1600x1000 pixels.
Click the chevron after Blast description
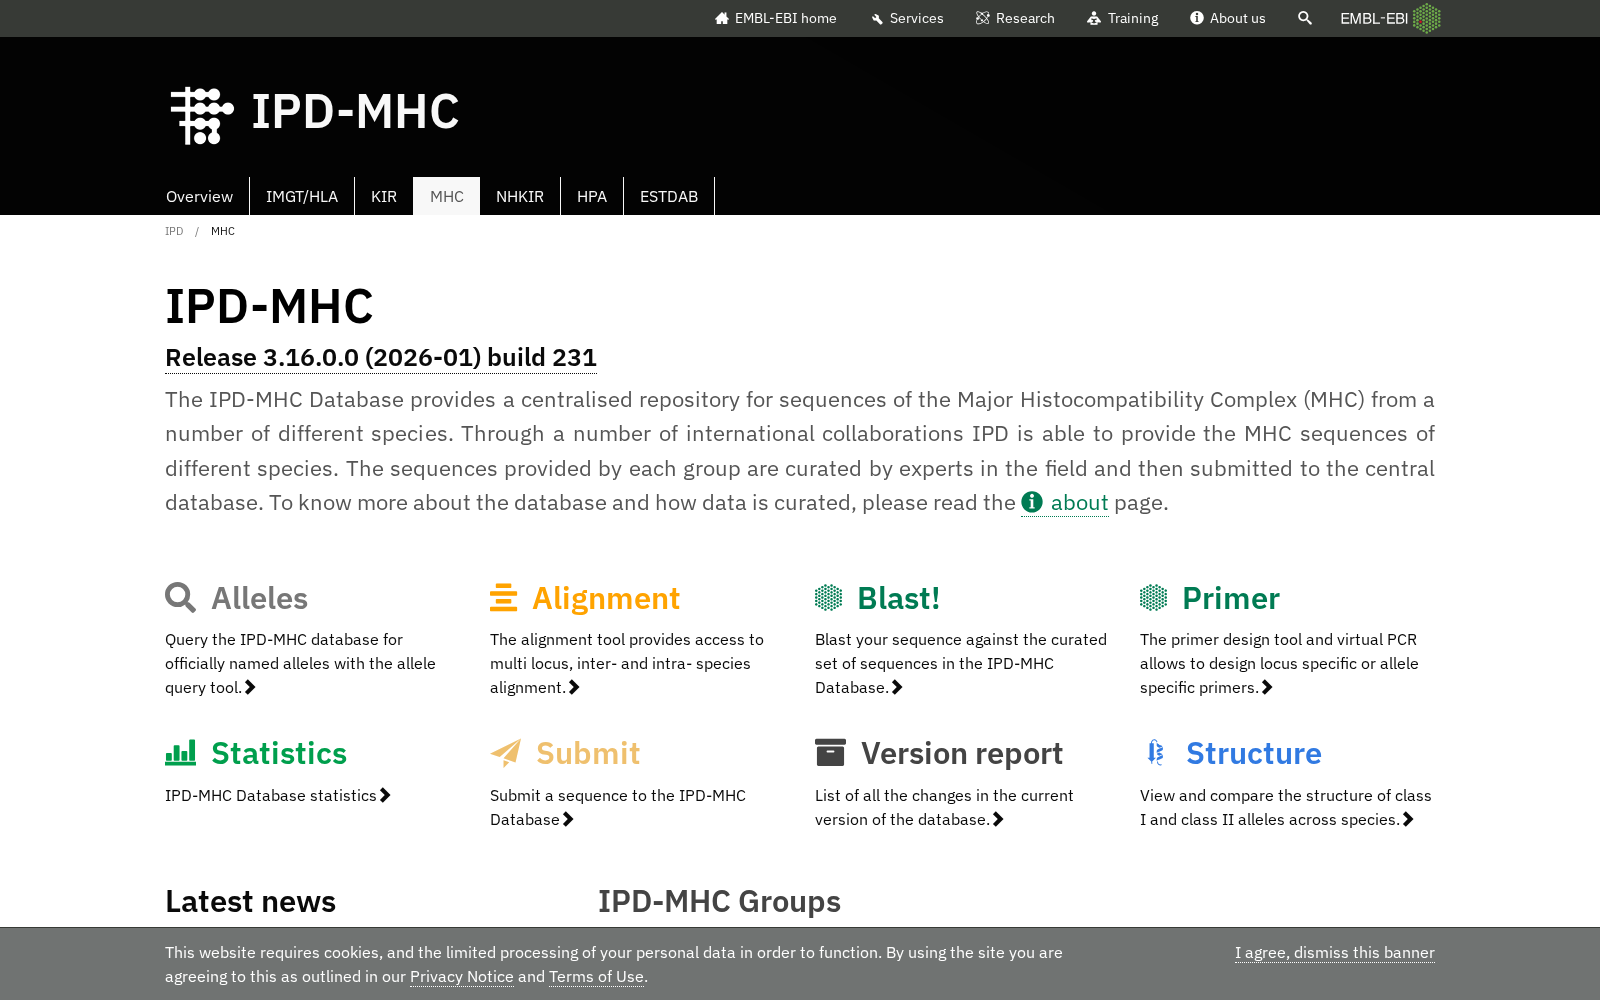(x=897, y=687)
